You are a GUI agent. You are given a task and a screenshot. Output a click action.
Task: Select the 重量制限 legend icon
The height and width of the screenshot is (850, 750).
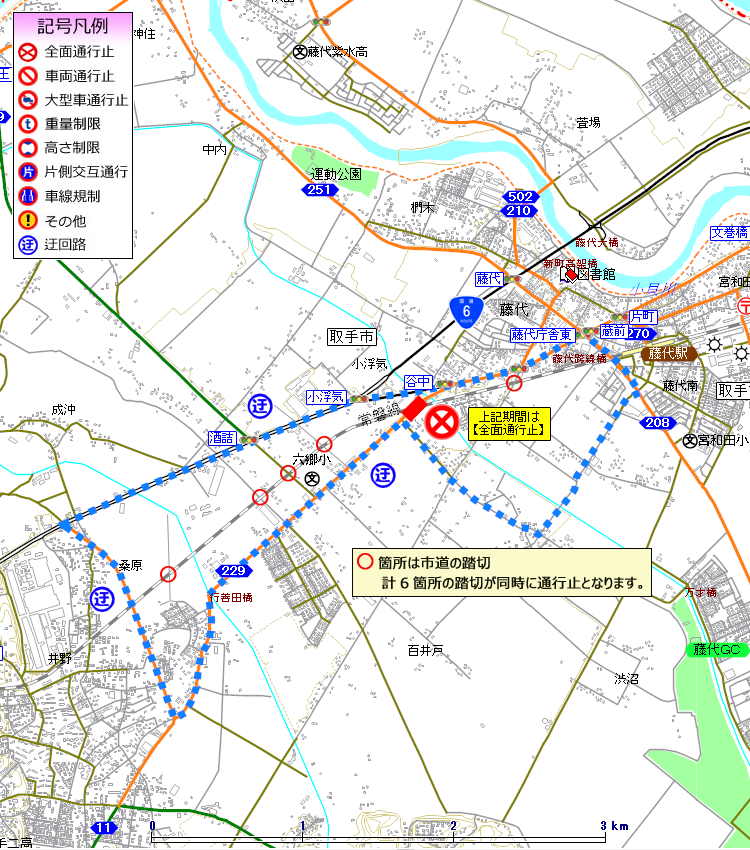pyautogui.click(x=28, y=124)
